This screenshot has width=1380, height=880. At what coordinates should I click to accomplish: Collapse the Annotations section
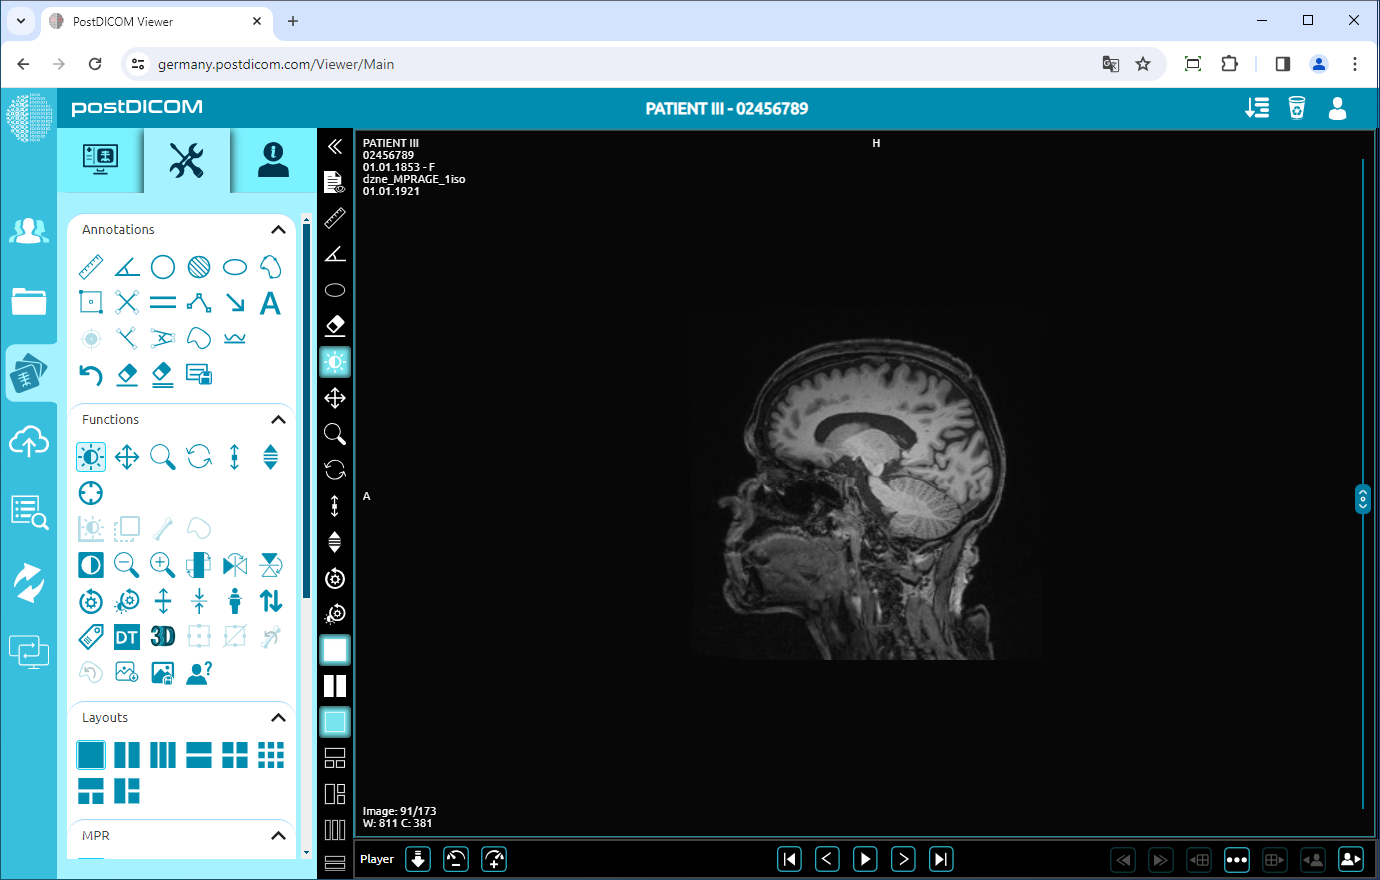pos(278,229)
